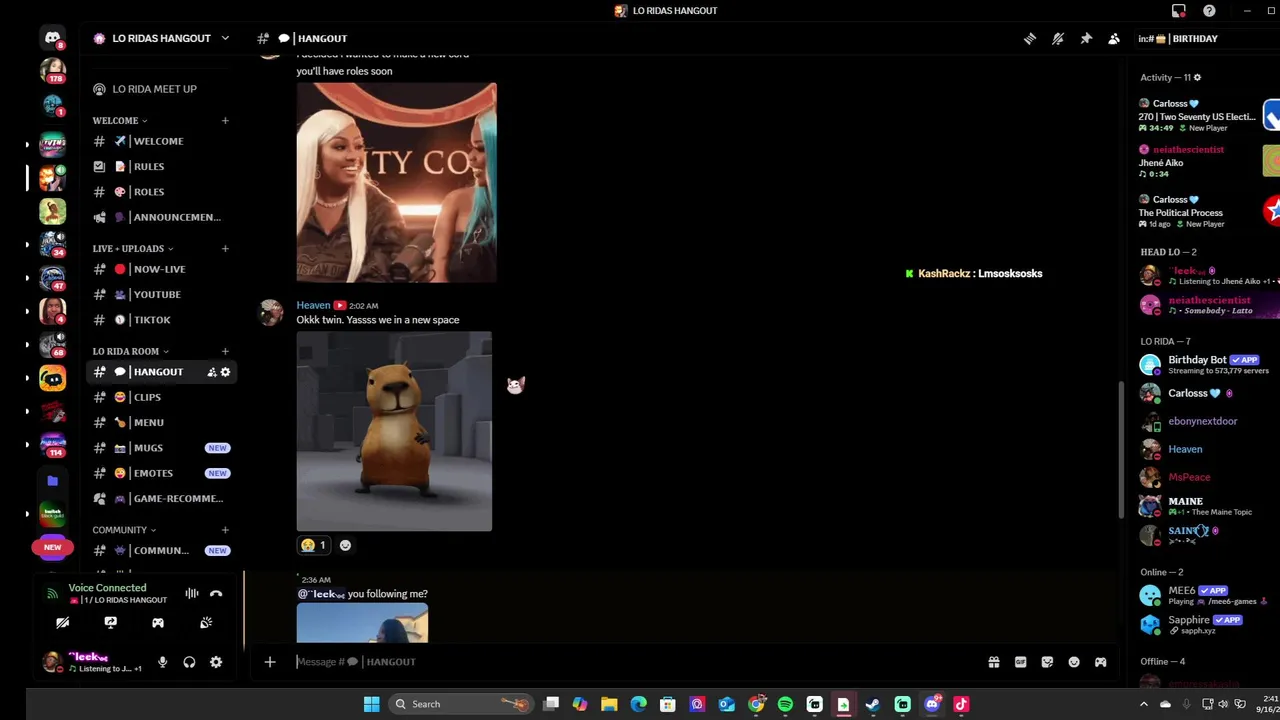Share your screen icon in voice panel
The width and height of the screenshot is (1280, 720).
coord(110,623)
